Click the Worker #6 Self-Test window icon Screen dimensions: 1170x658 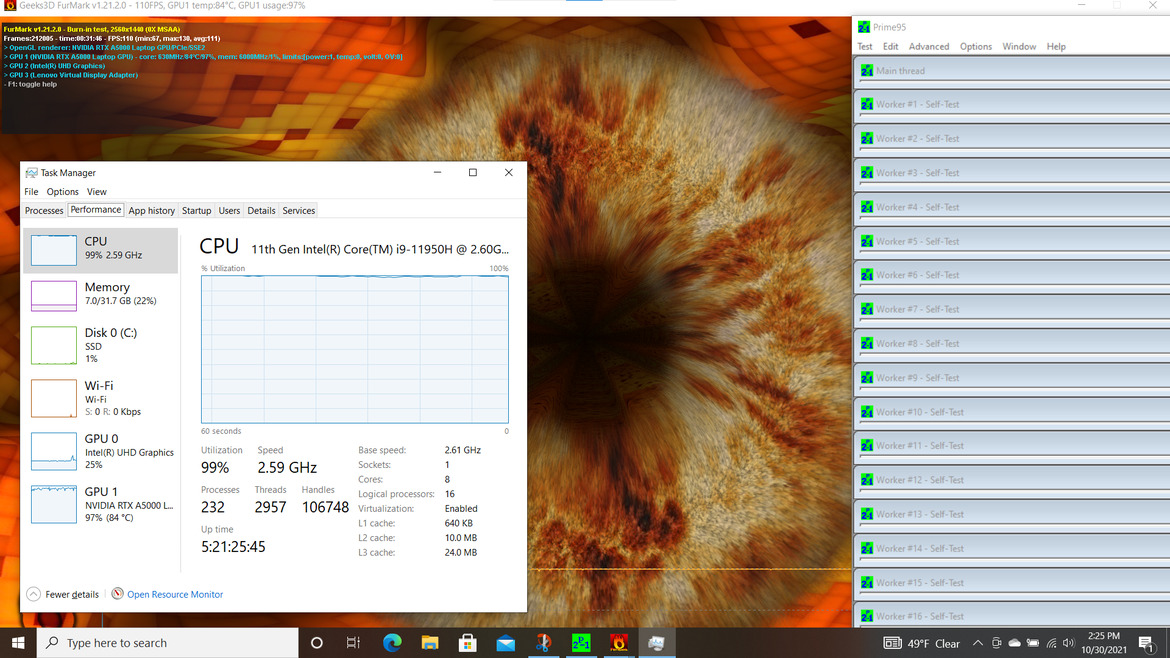(x=866, y=275)
